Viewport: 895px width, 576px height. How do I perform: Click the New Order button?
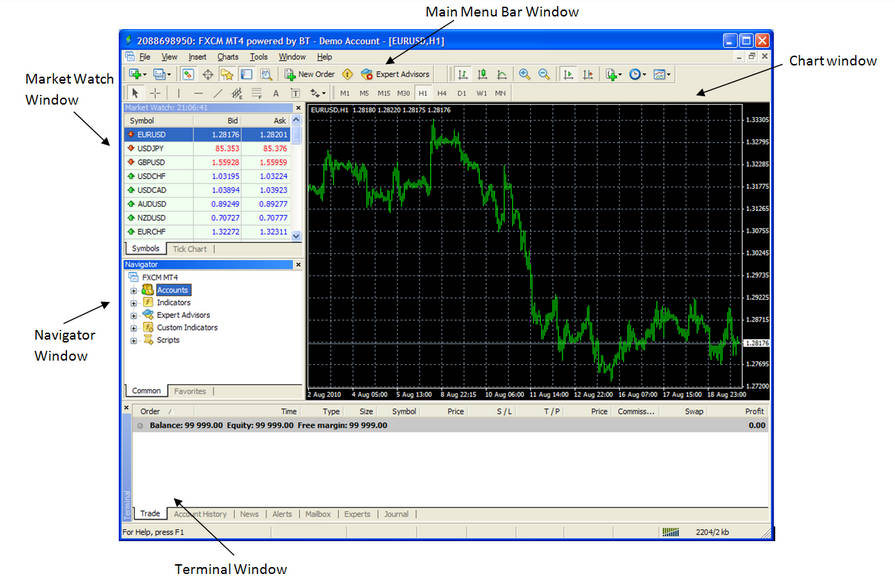(310, 74)
